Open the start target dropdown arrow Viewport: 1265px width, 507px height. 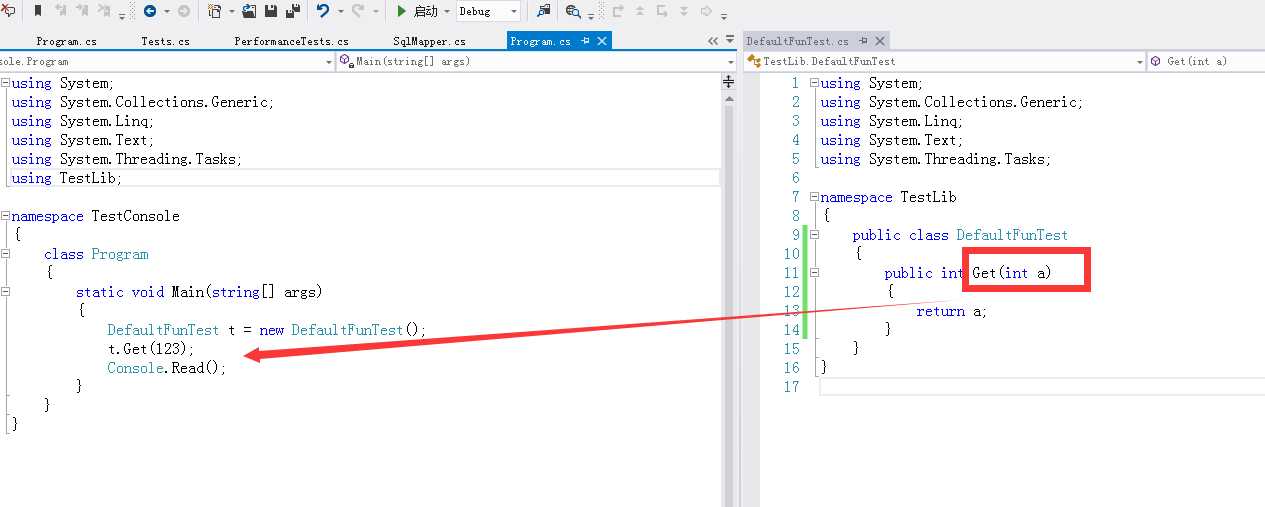(446, 12)
